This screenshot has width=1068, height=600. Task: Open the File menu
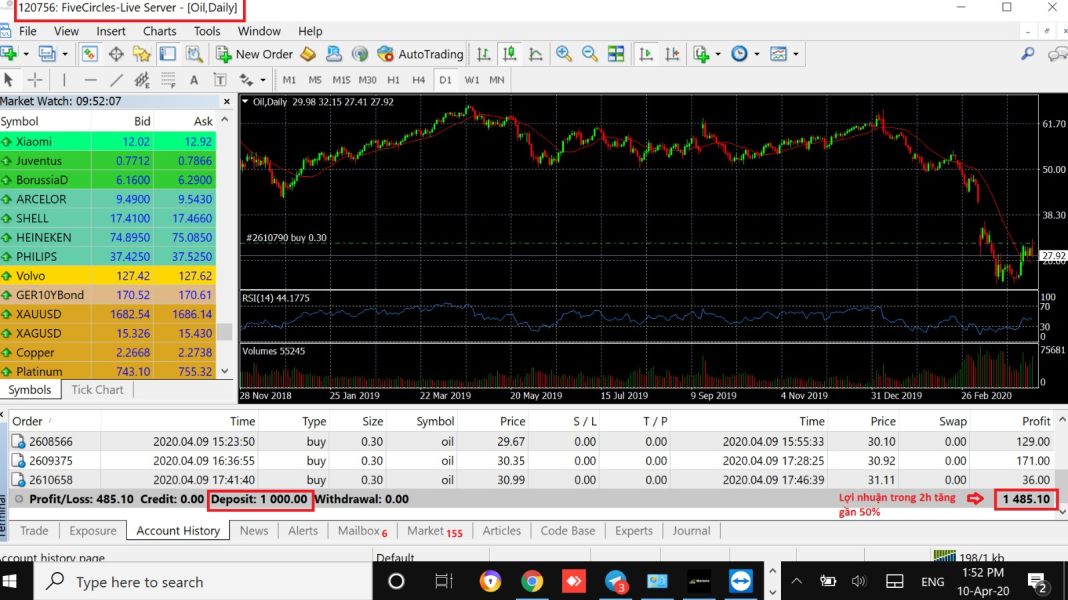(x=28, y=31)
